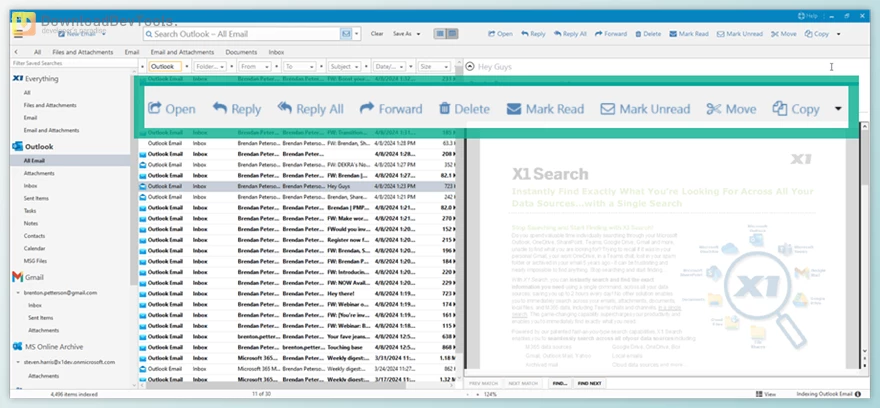
Task: Click the Outlook section icon in sidebar
Action: [x=17, y=146]
